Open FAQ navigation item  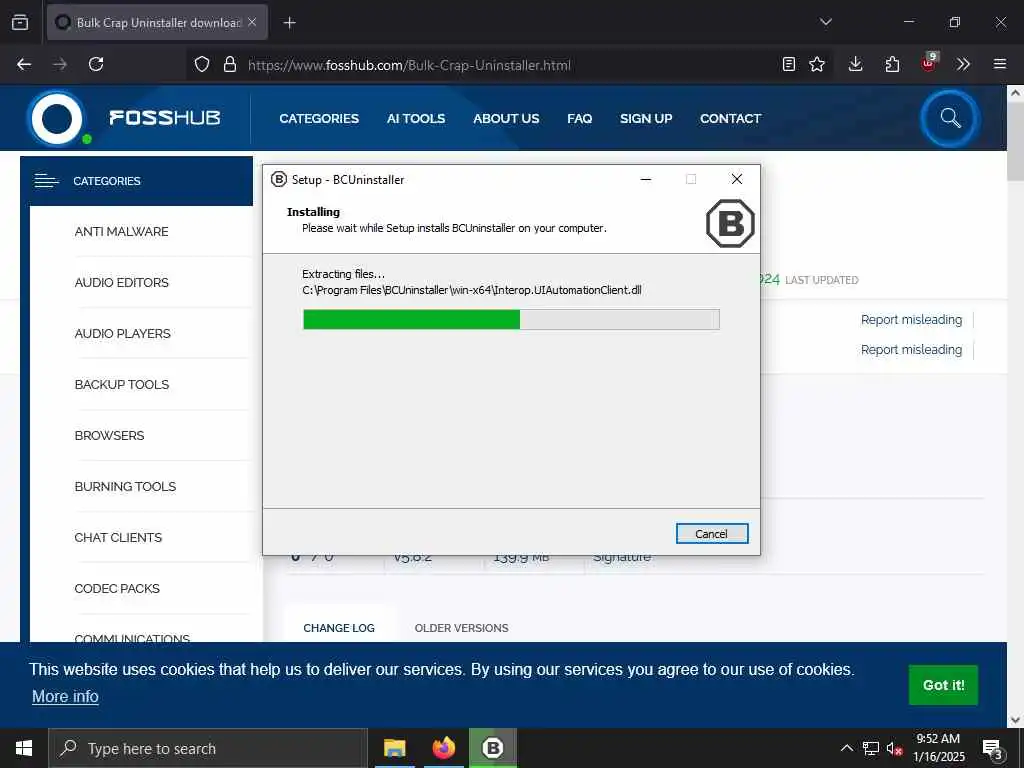[579, 119]
